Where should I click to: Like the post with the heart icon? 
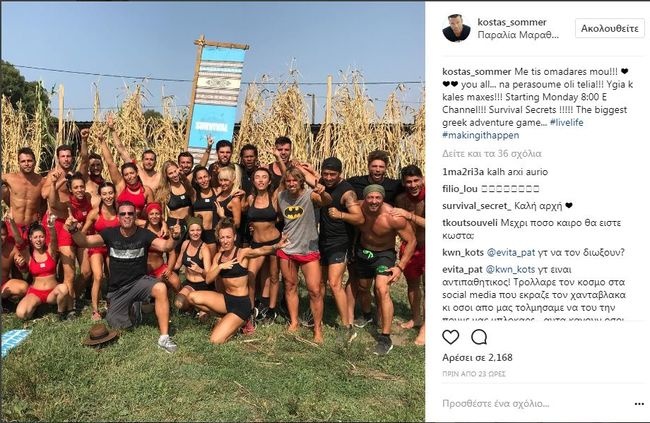(x=451, y=337)
